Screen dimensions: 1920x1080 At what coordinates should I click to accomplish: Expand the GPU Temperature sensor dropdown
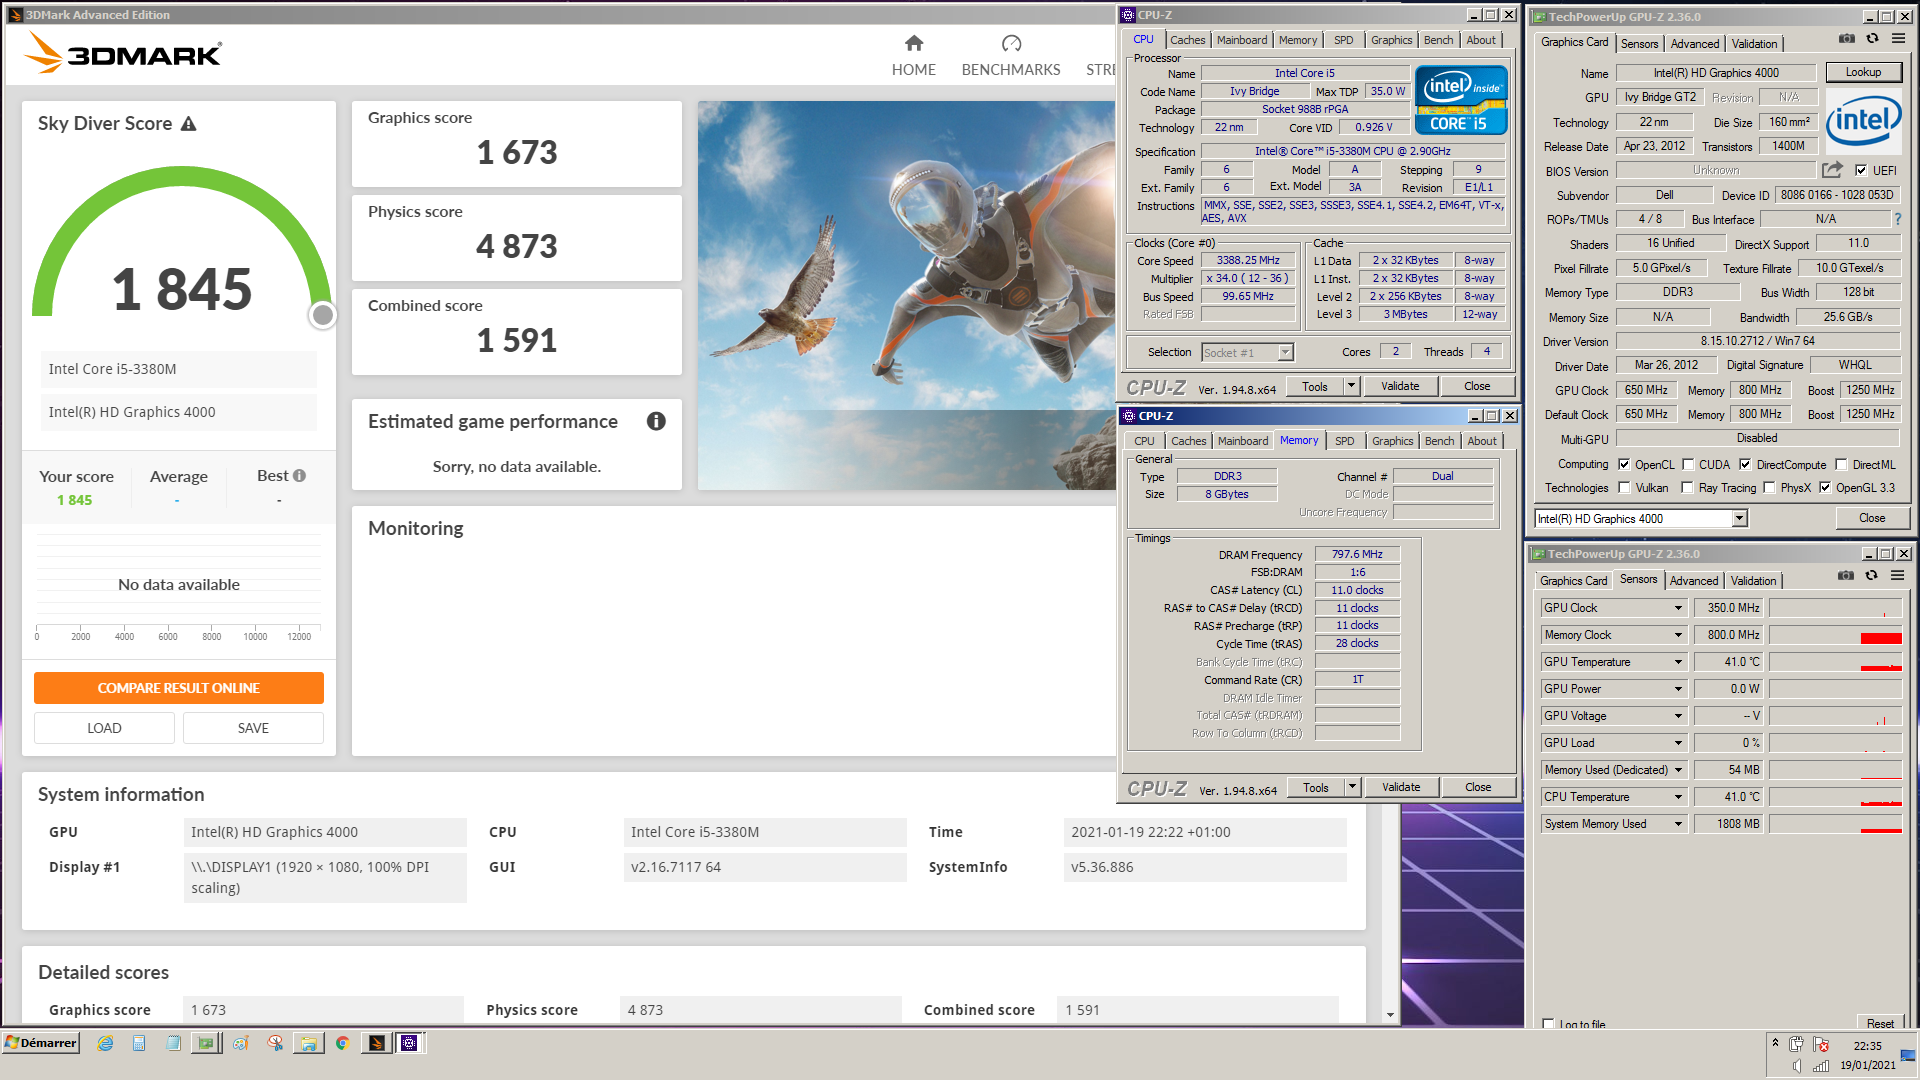1679,662
